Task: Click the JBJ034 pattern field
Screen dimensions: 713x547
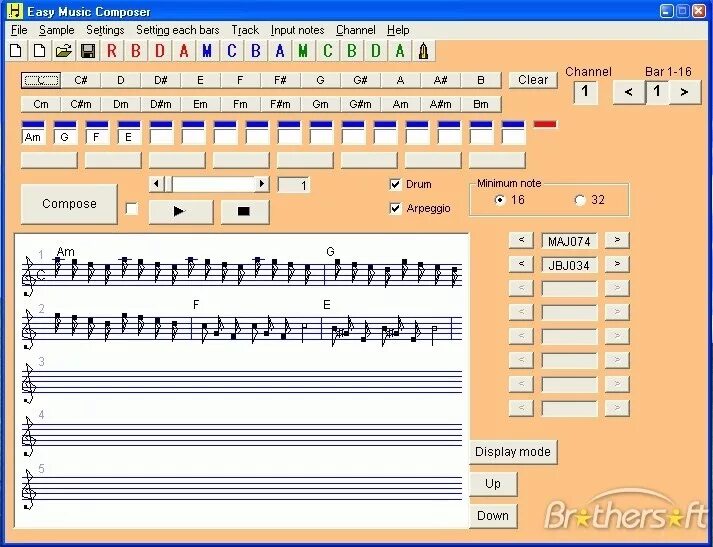Action: tap(569, 265)
